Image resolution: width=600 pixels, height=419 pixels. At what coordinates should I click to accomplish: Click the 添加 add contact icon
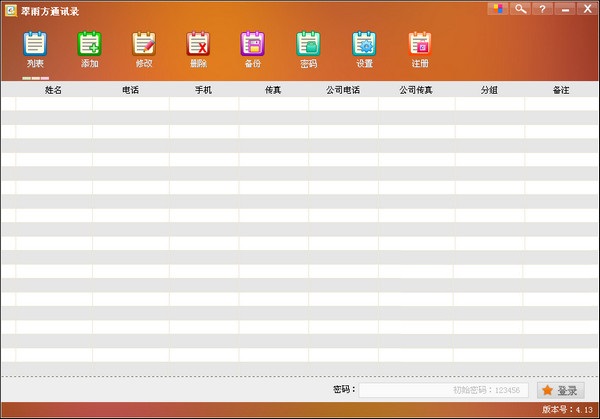90,50
